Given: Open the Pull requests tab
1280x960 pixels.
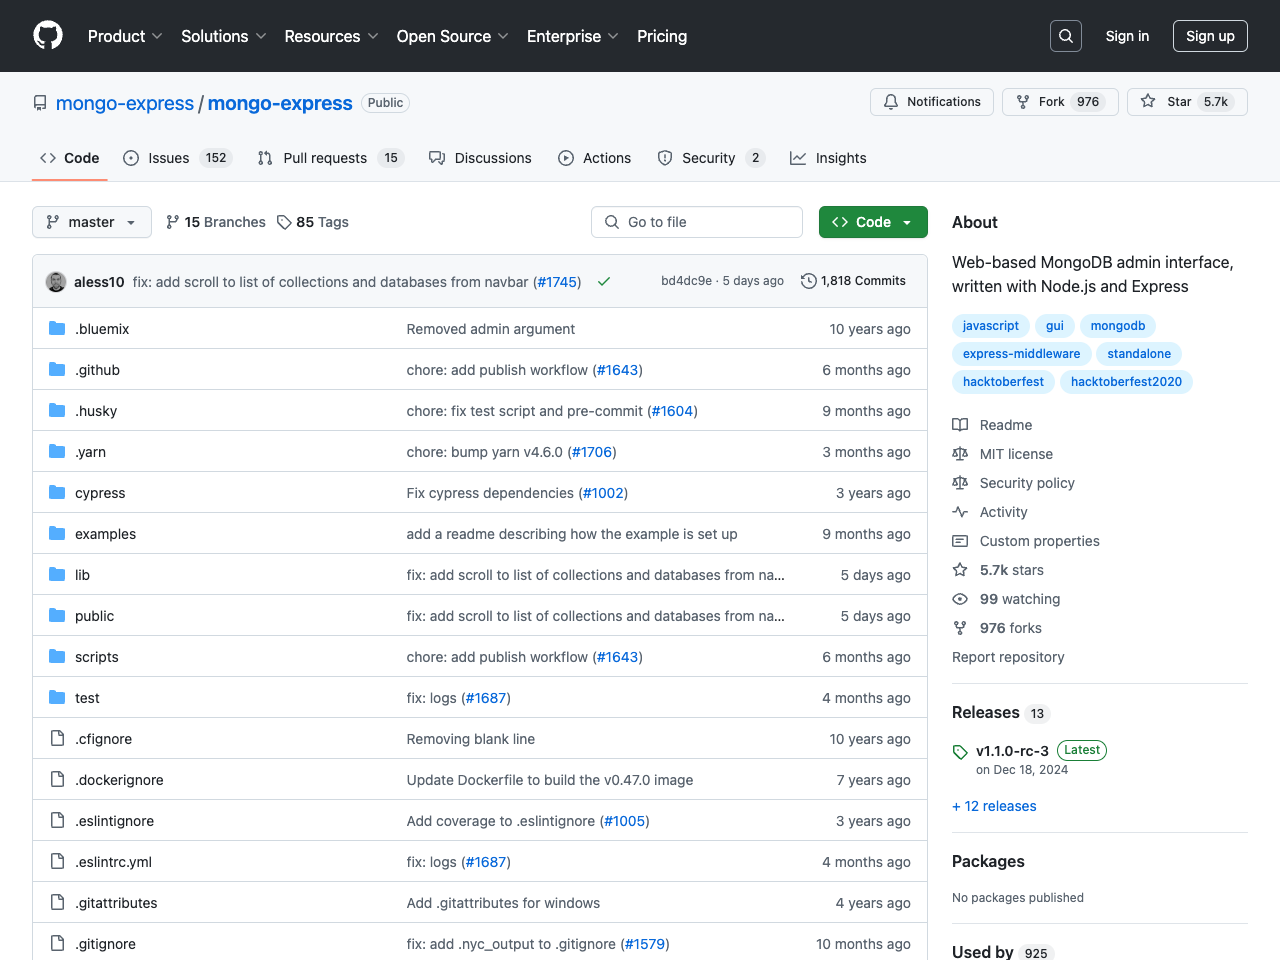Looking at the screenshot, I should pyautogui.click(x=330, y=158).
